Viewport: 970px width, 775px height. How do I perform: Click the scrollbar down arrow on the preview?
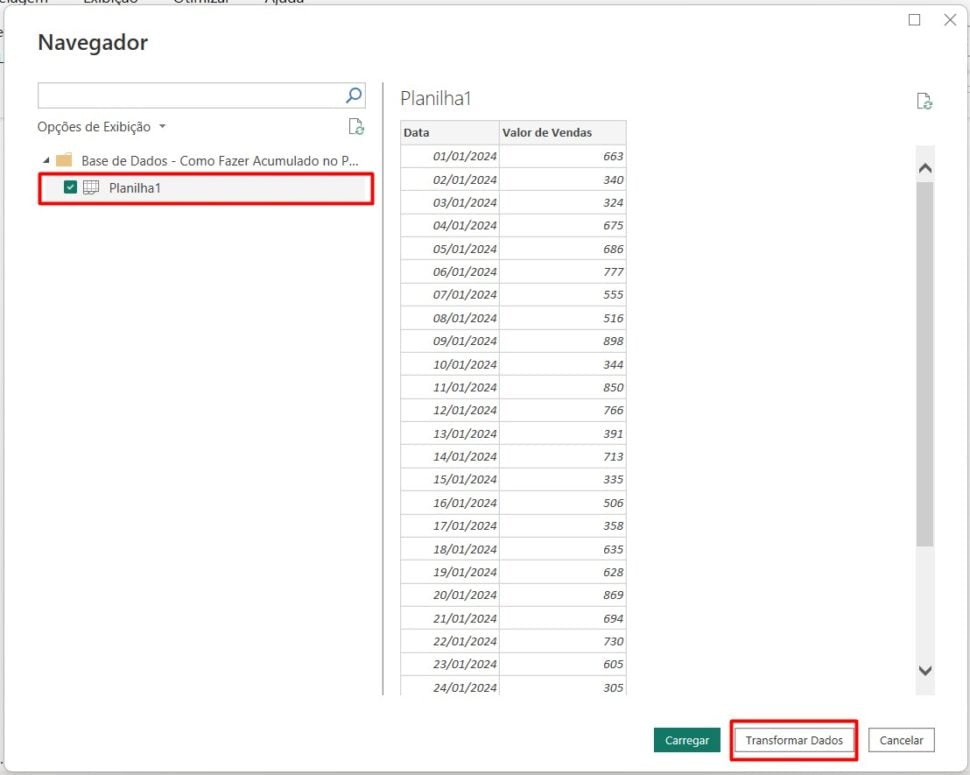pyautogui.click(x=923, y=671)
